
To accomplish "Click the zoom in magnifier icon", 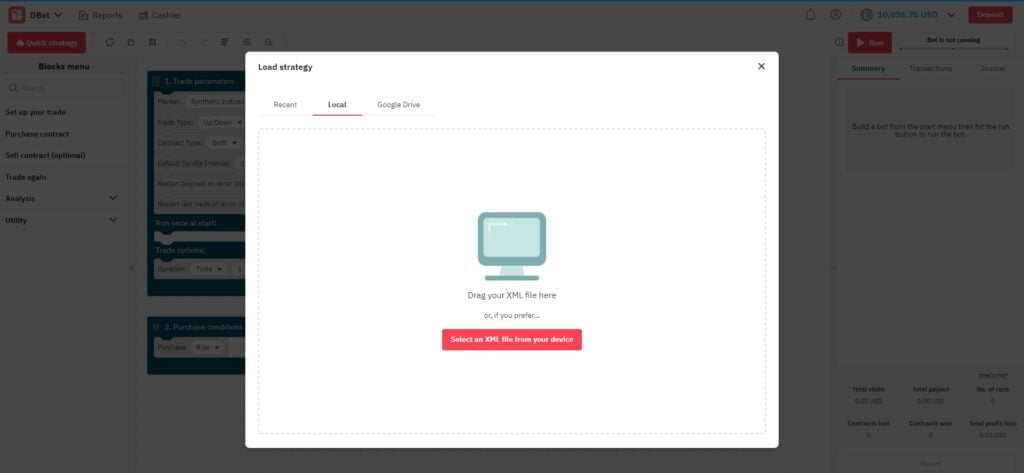I will point(249,43).
